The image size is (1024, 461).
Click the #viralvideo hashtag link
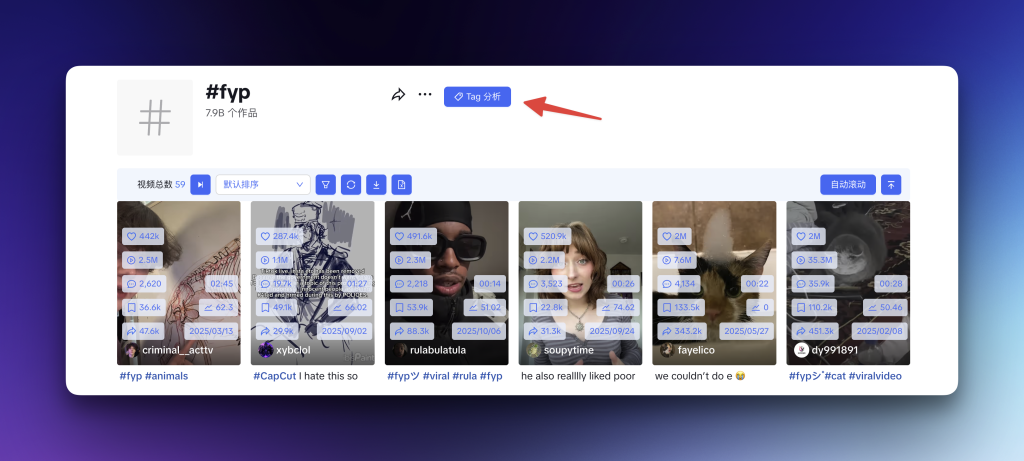pos(877,377)
